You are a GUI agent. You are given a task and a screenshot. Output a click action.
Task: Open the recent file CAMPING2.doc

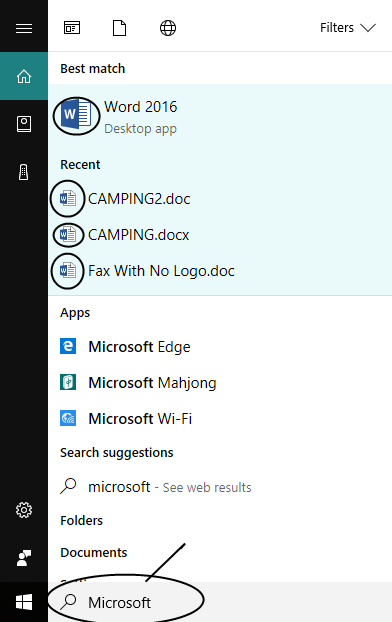(x=220, y=198)
